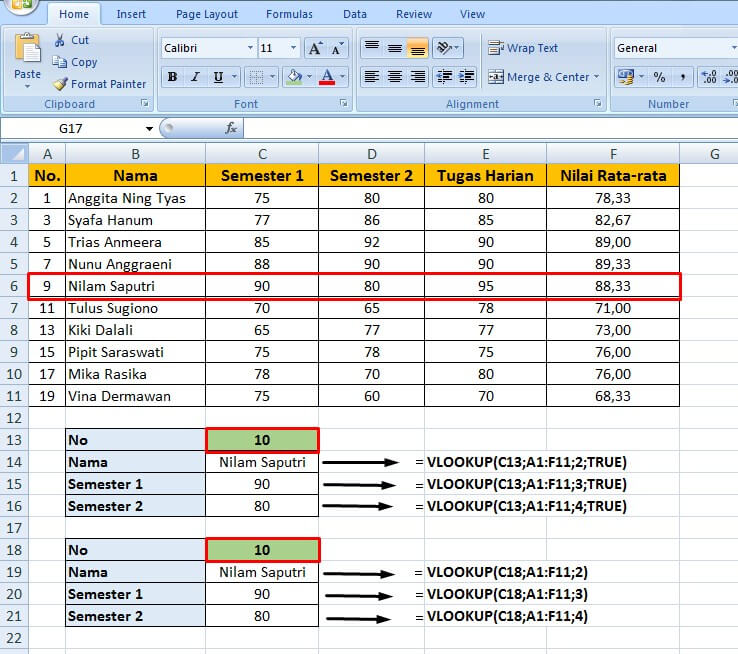Image resolution: width=738 pixels, height=654 pixels.
Task: Click green lookup cell C13
Action: 262,440
